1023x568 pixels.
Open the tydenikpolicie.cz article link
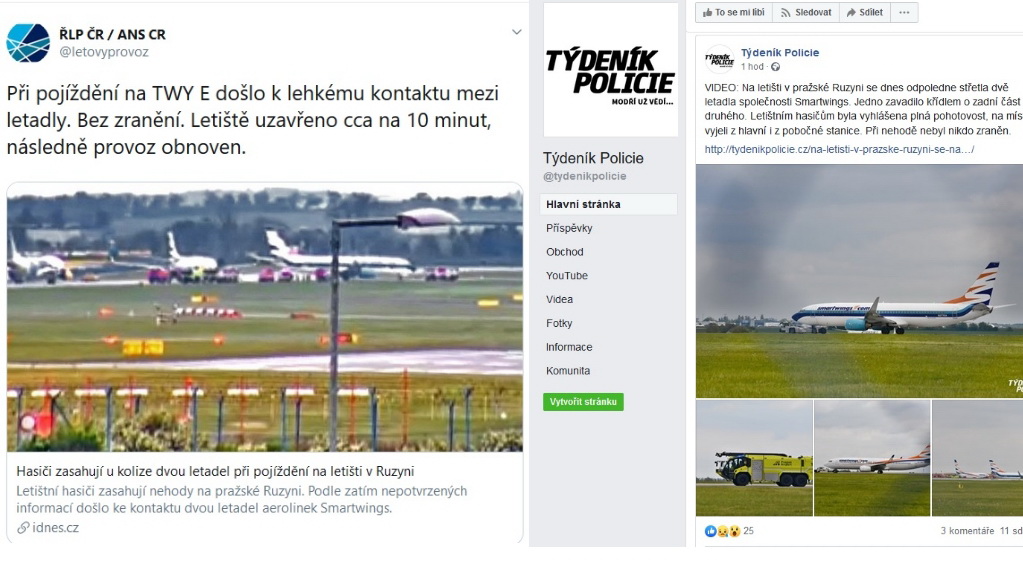pos(839,149)
